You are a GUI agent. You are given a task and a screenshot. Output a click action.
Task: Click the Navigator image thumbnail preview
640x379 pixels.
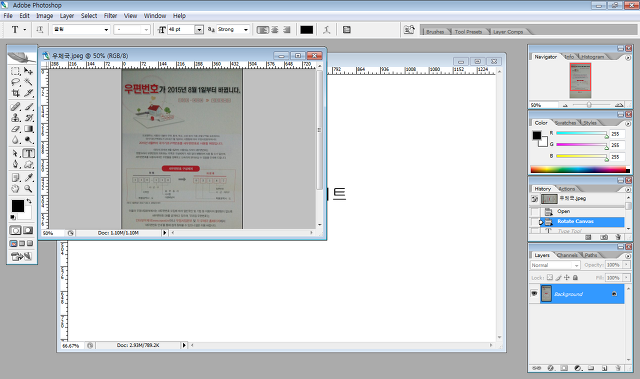(x=580, y=80)
